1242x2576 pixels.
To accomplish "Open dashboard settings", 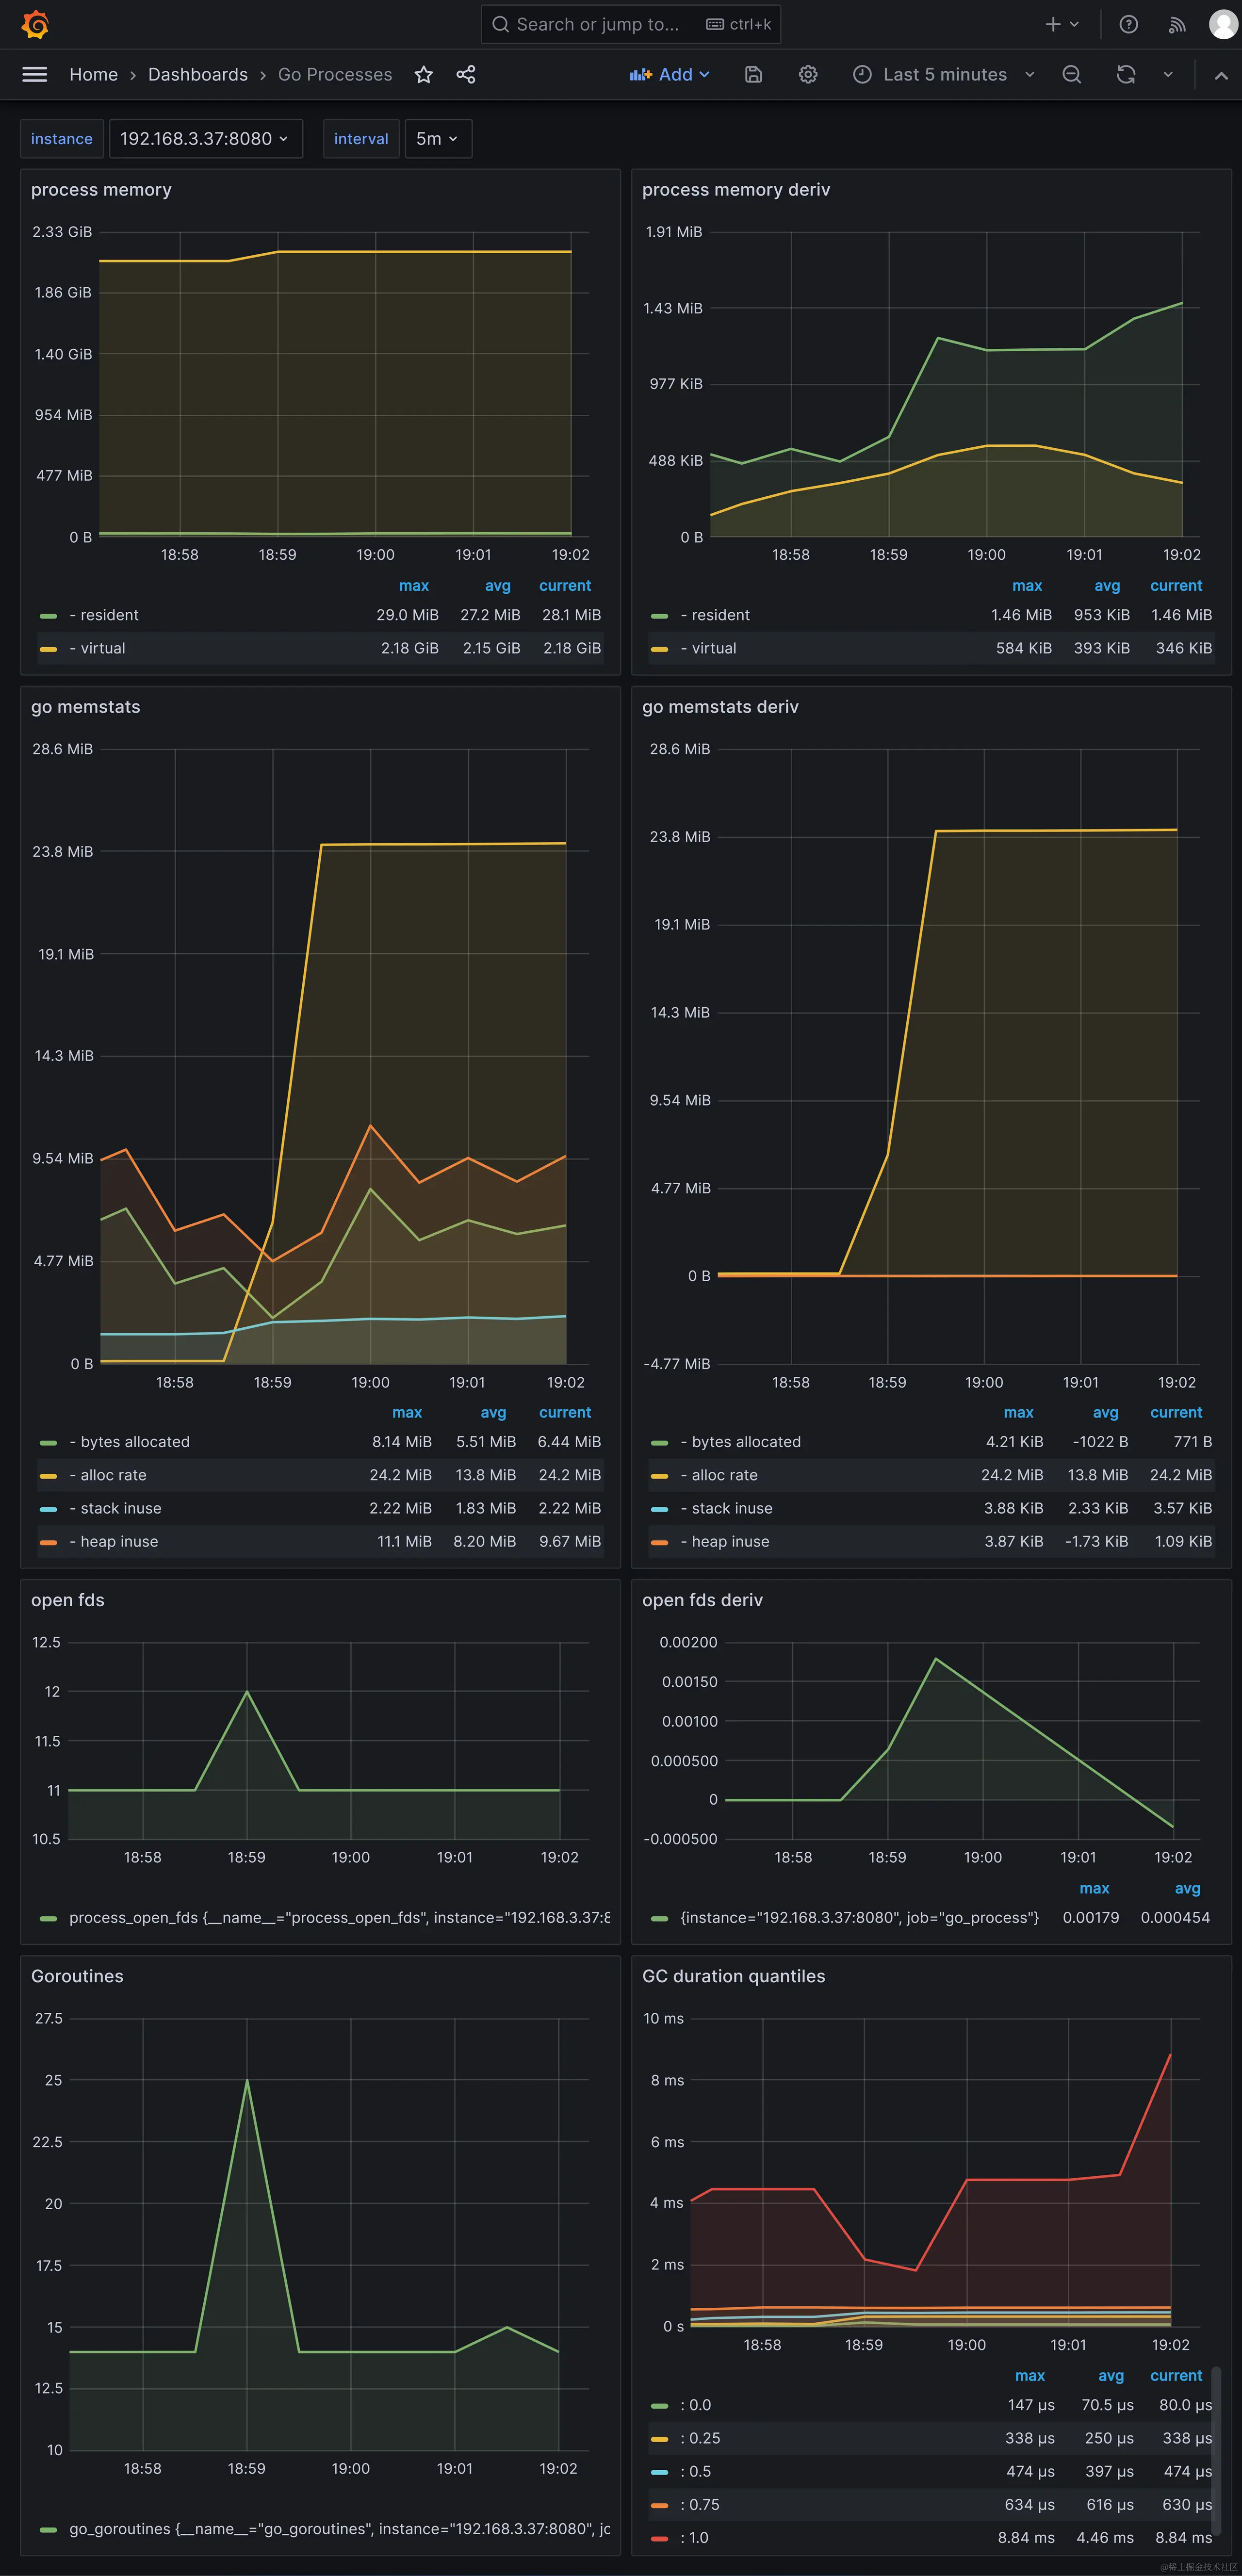I will [808, 74].
